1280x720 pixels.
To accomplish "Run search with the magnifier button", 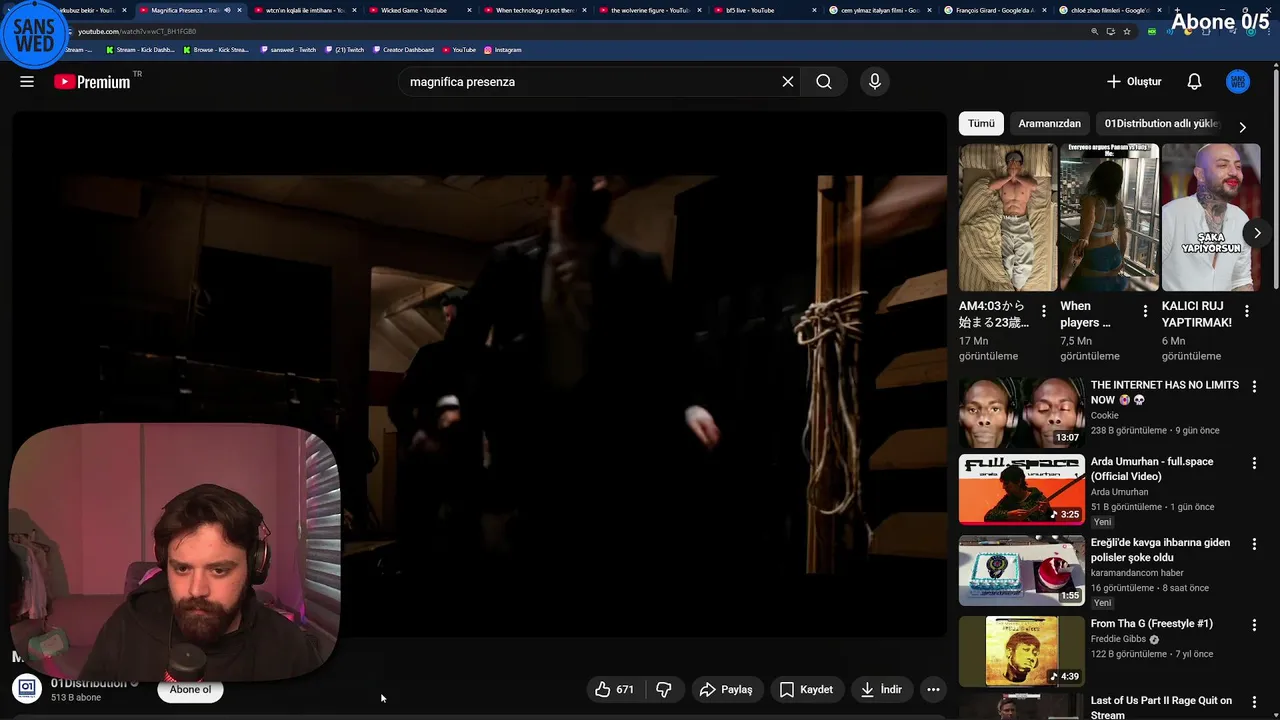I will tap(824, 82).
